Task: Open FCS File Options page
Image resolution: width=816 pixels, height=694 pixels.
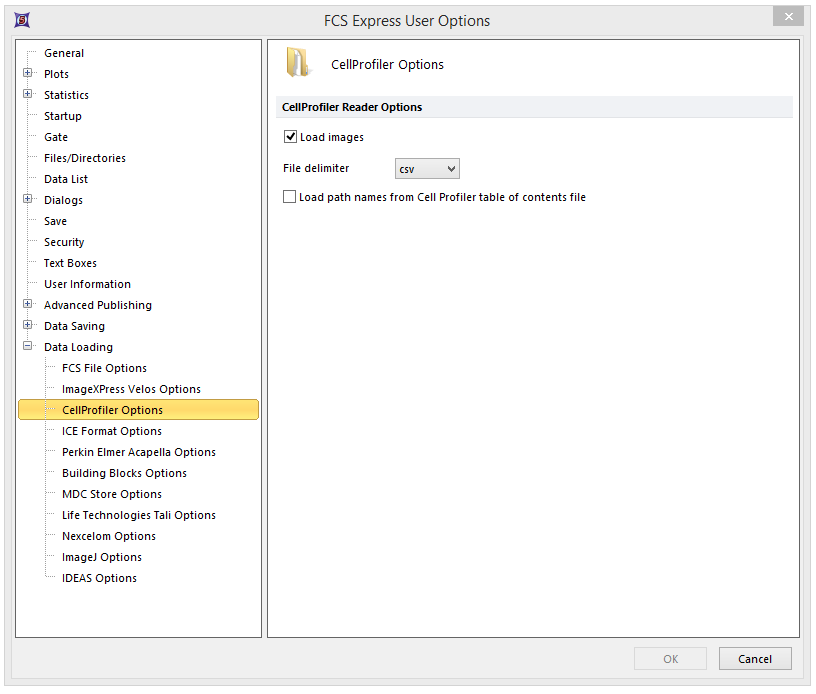Action: pos(104,368)
